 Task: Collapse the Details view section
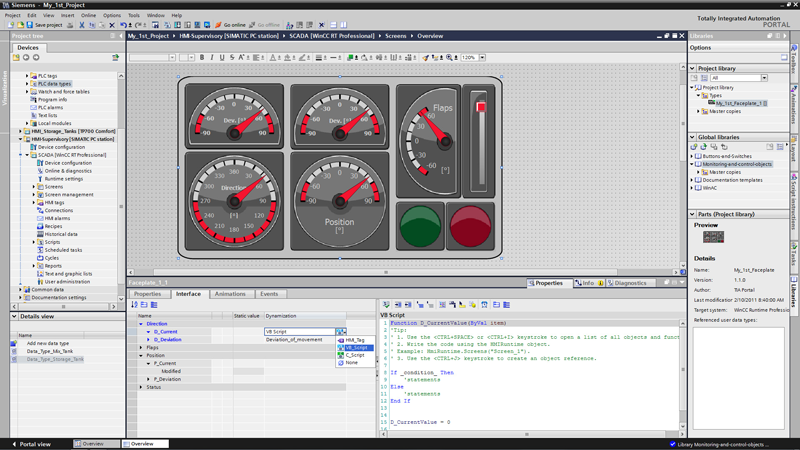click(14, 316)
